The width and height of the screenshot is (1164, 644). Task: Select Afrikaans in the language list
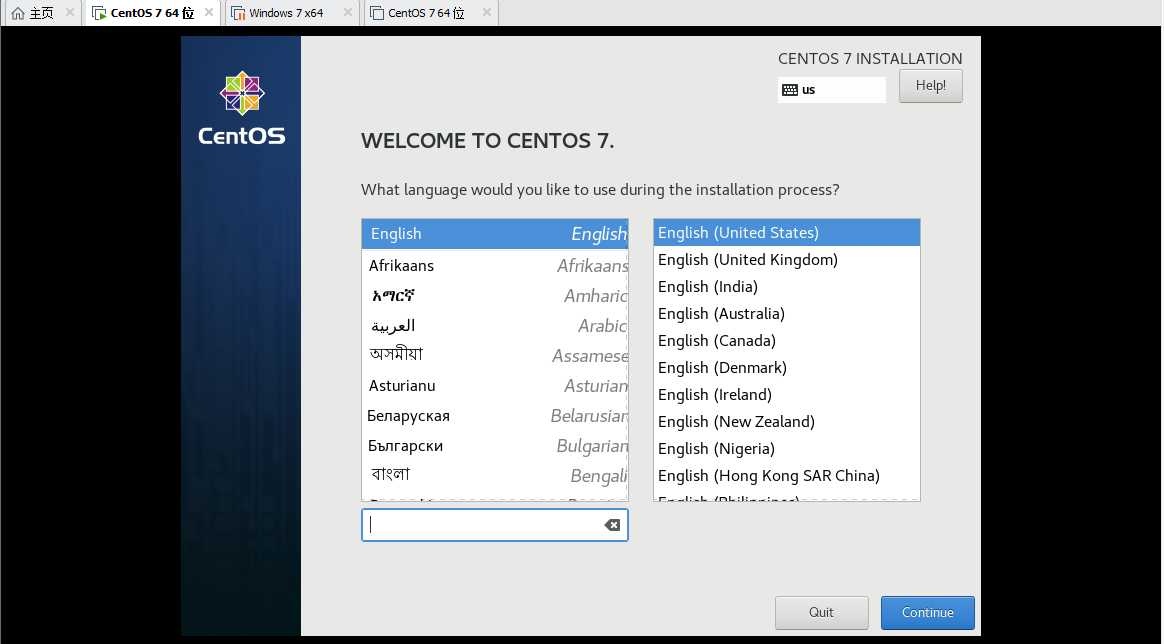pyautogui.click(x=495, y=266)
